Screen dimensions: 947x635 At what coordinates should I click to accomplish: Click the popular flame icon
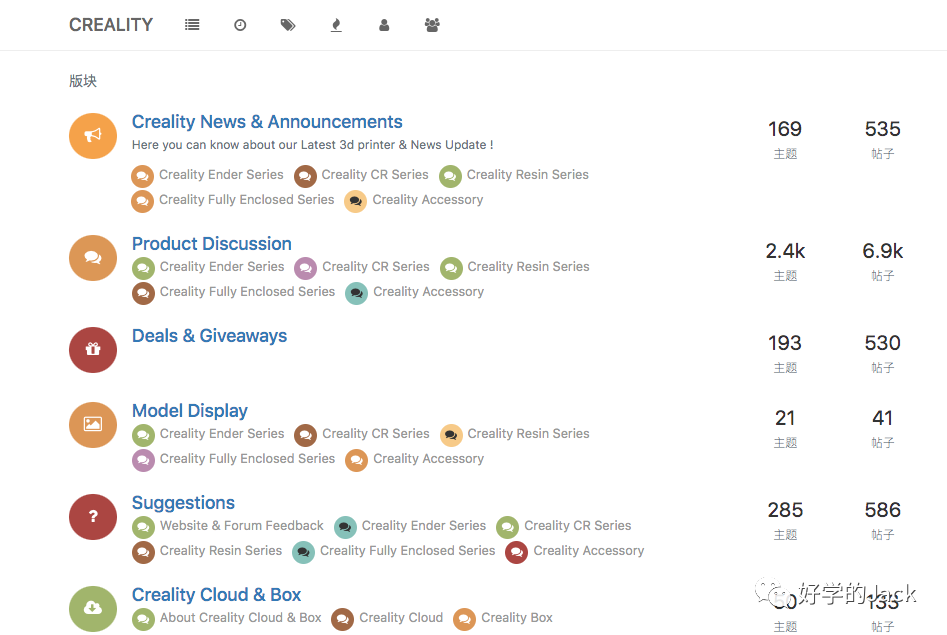coord(336,25)
